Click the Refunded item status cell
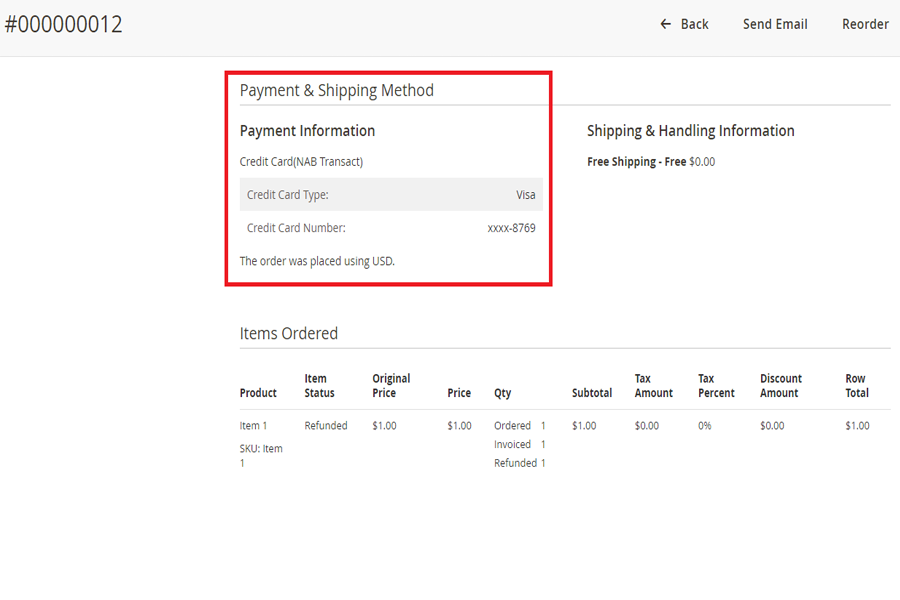The width and height of the screenshot is (900, 600). [326, 426]
